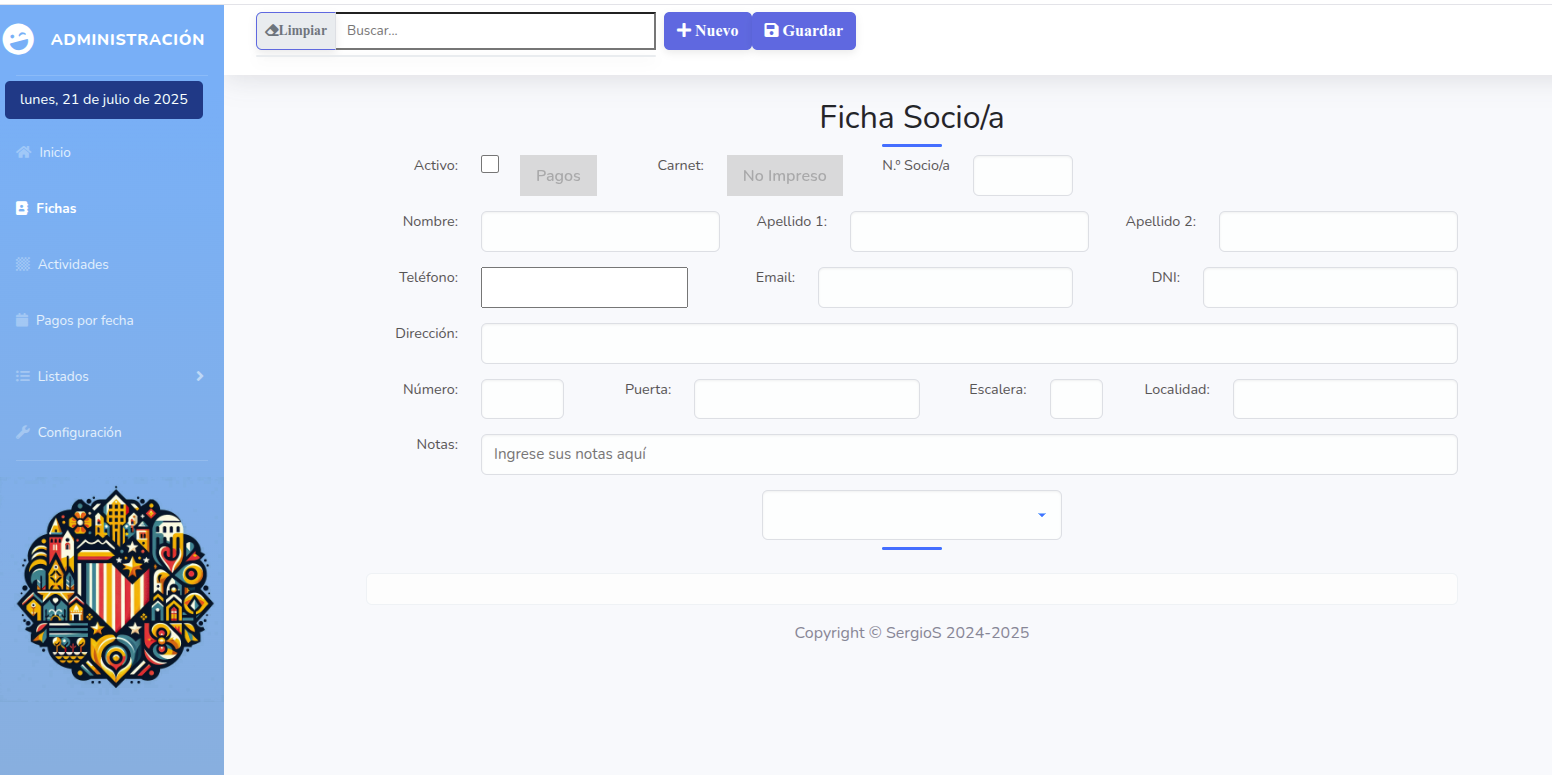1552x775 pixels.
Task: Toggle the Activo checkbox
Action: point(490,164)
